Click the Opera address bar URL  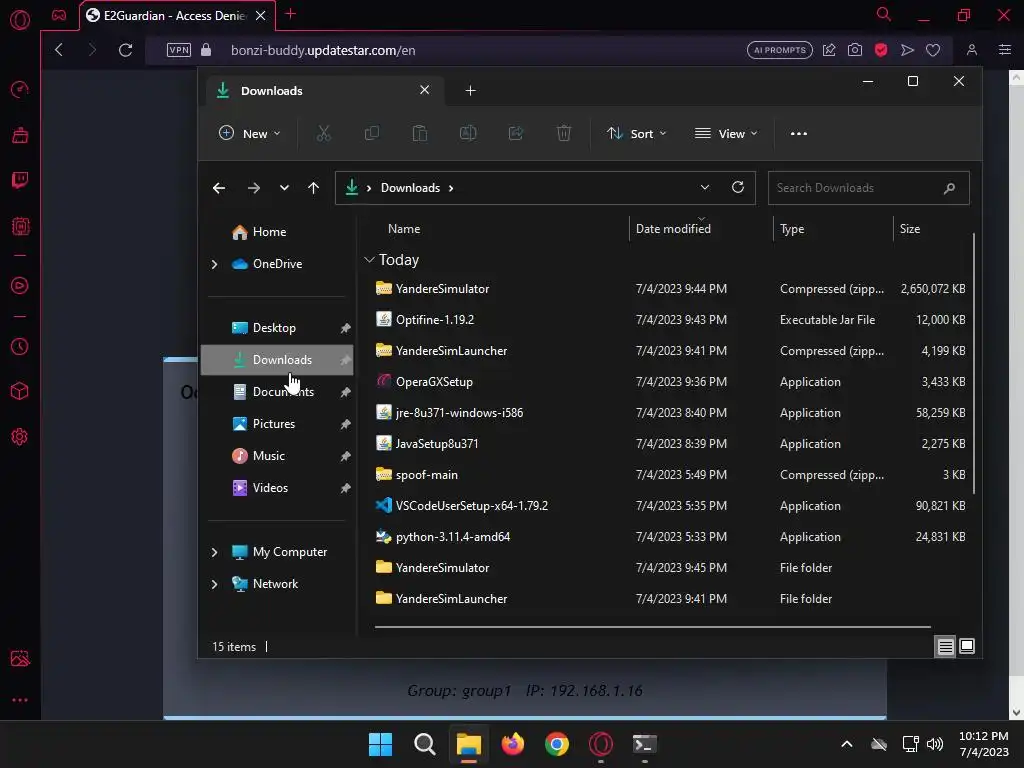point(323,50)
